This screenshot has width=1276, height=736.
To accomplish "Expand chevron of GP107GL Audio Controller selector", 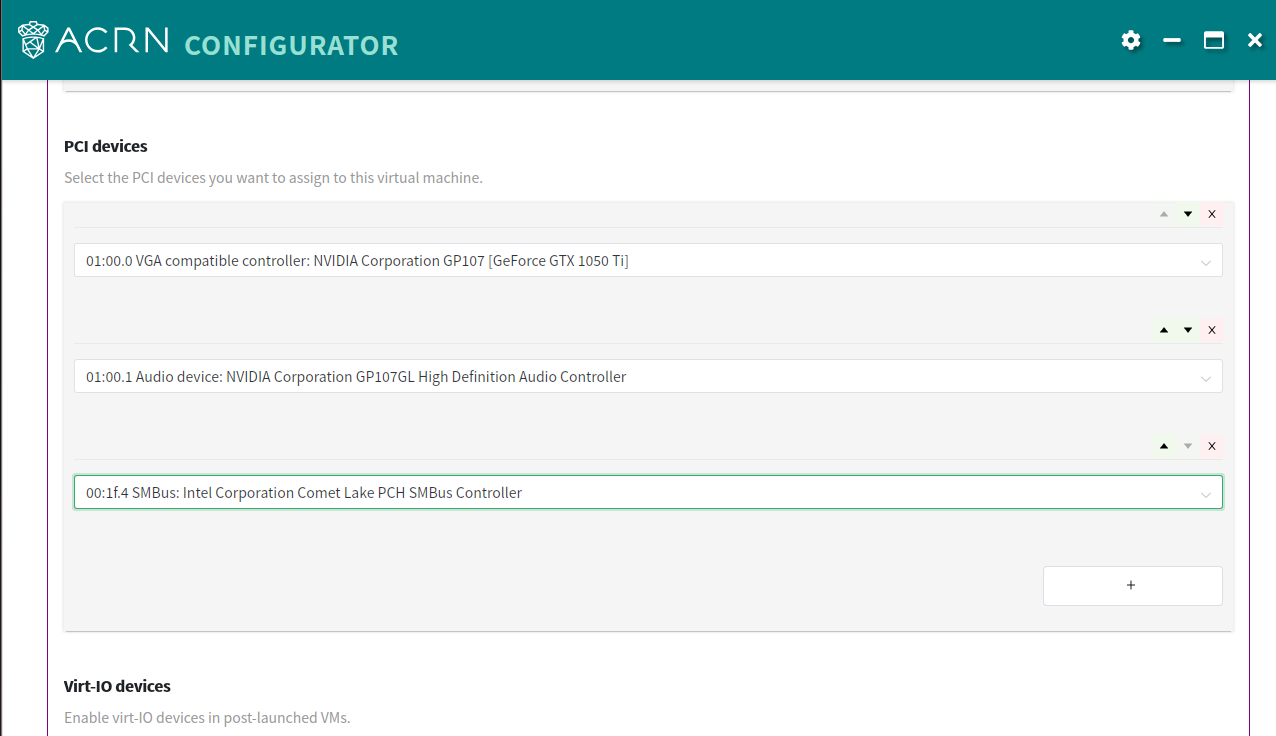I will (1206, 378).
